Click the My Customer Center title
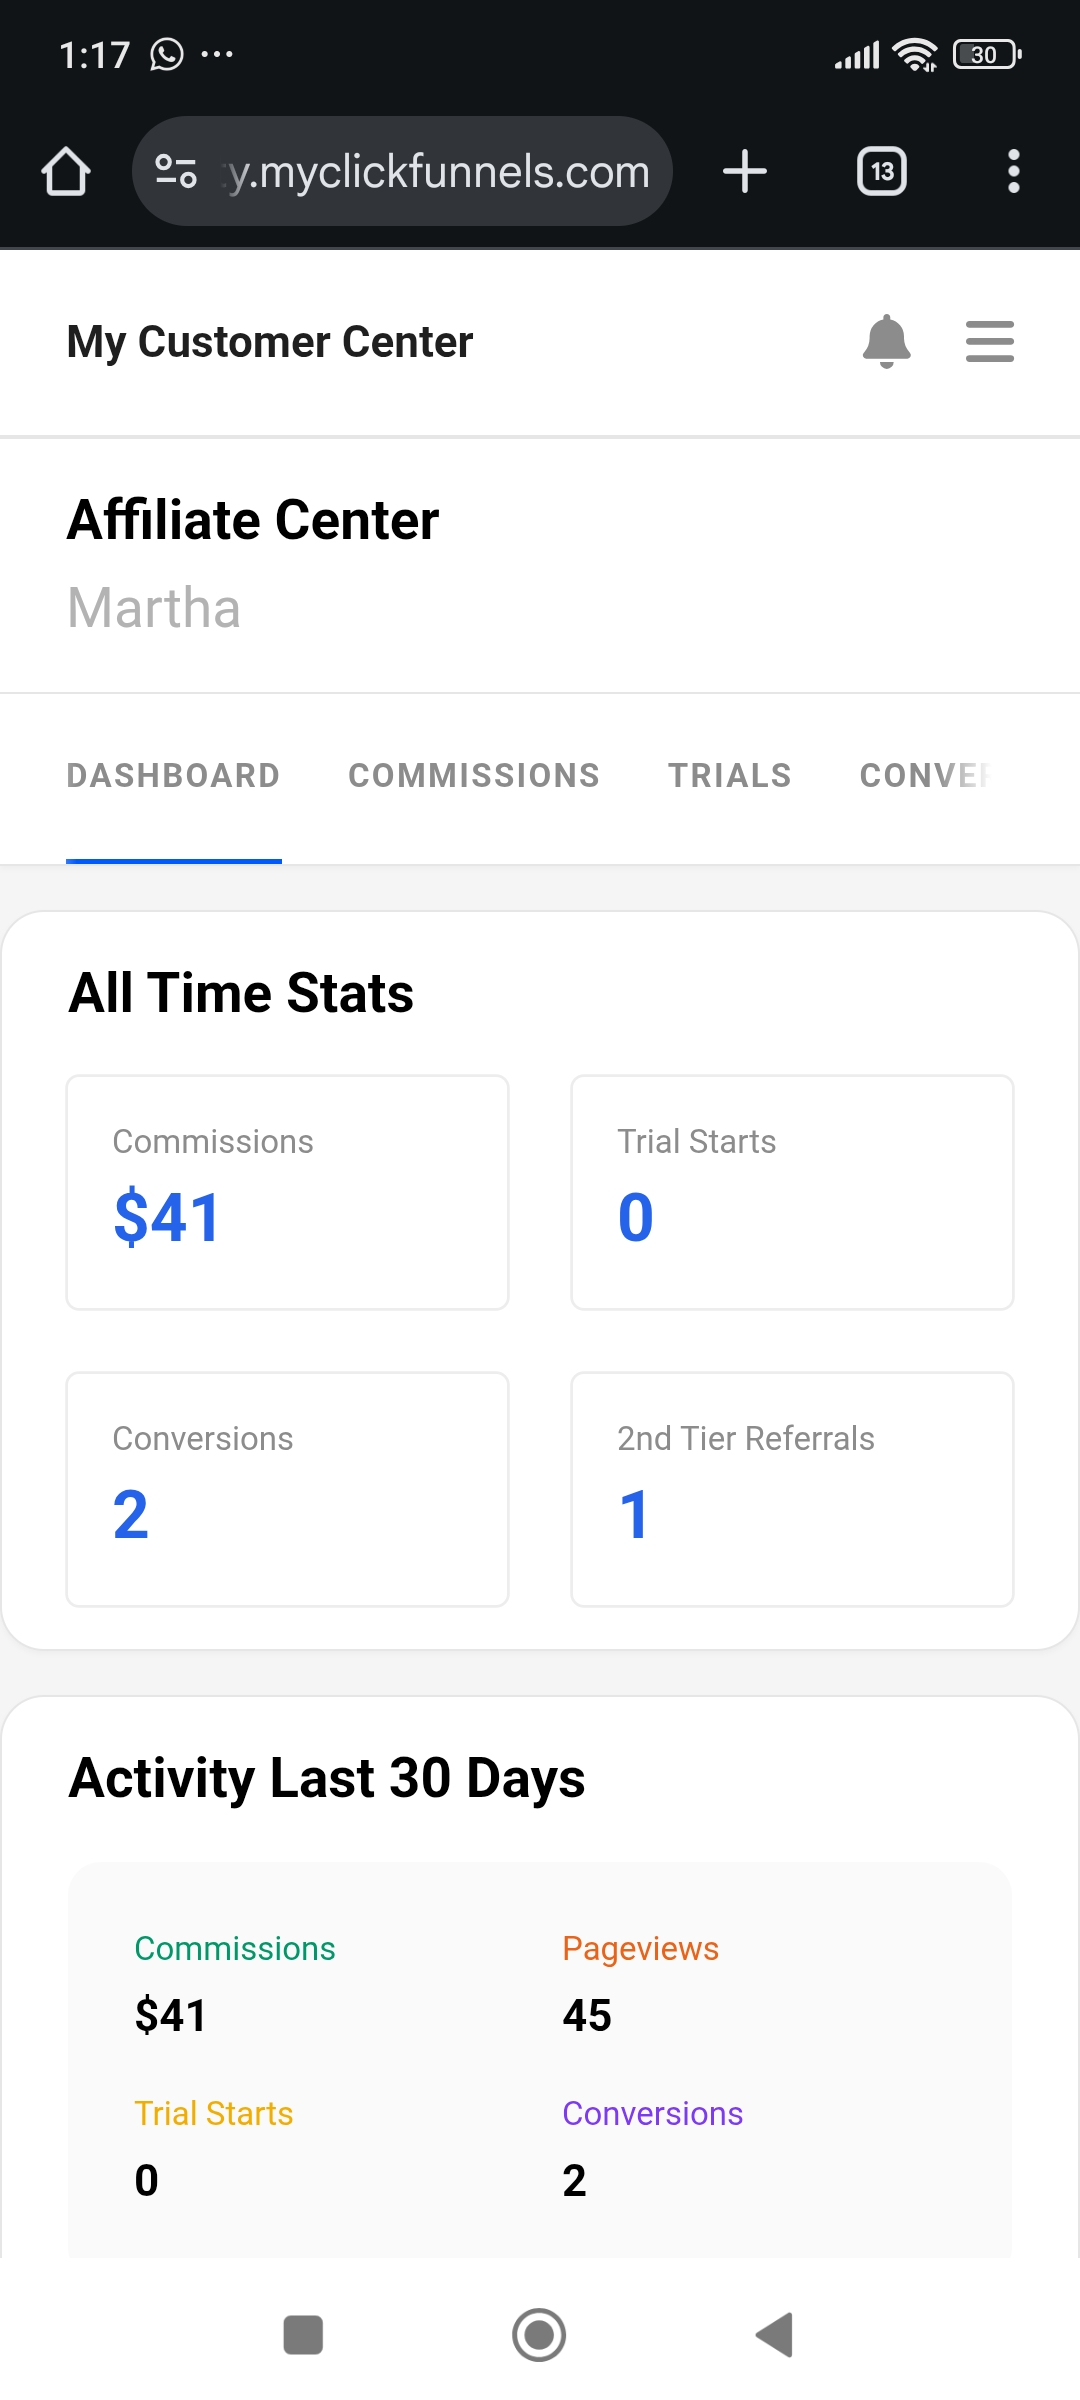The height and width of the screenshot is (2400, 1080). [x=270, y=342]
